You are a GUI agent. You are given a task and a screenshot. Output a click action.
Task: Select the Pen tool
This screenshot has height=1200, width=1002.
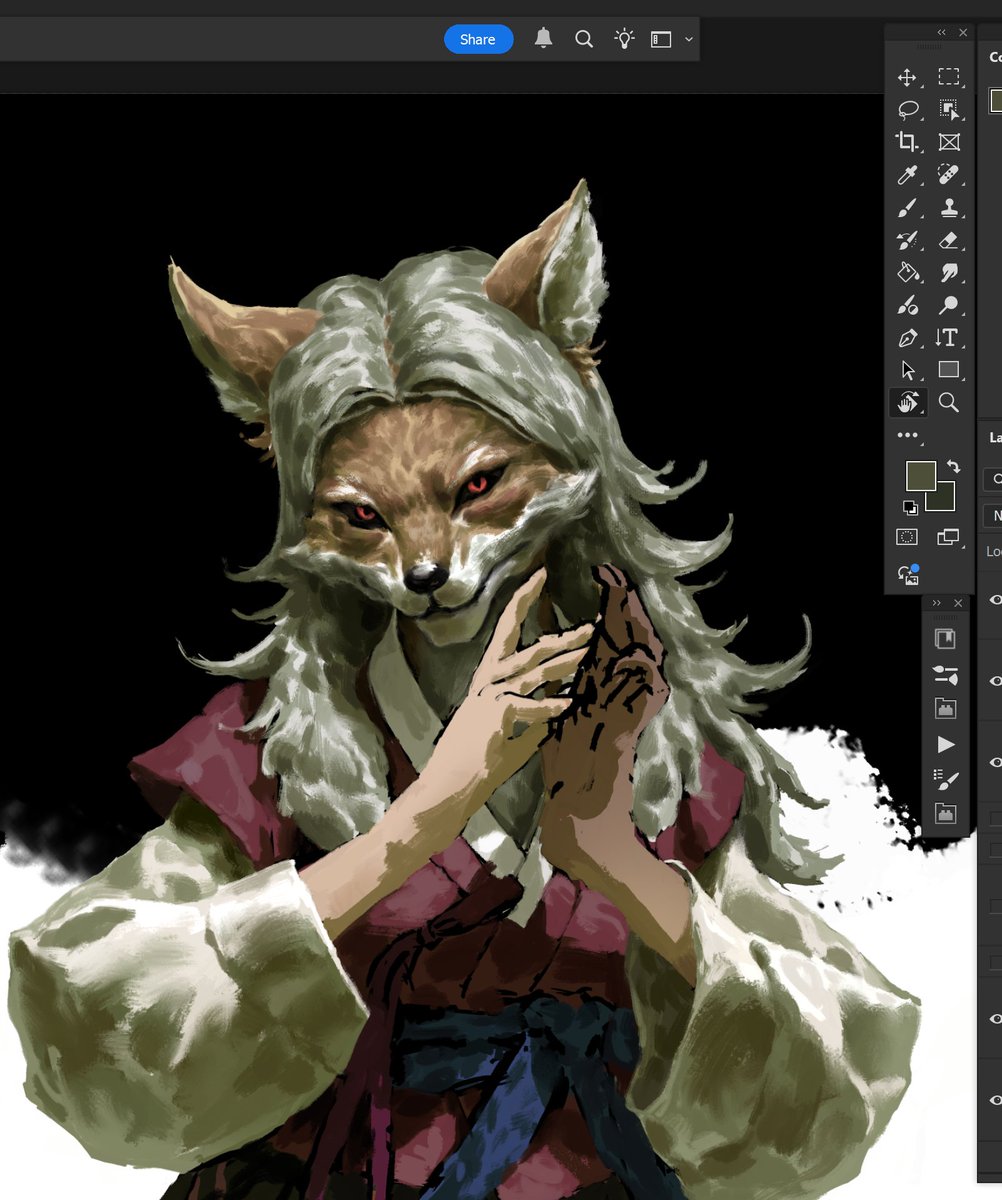(907, 338)
